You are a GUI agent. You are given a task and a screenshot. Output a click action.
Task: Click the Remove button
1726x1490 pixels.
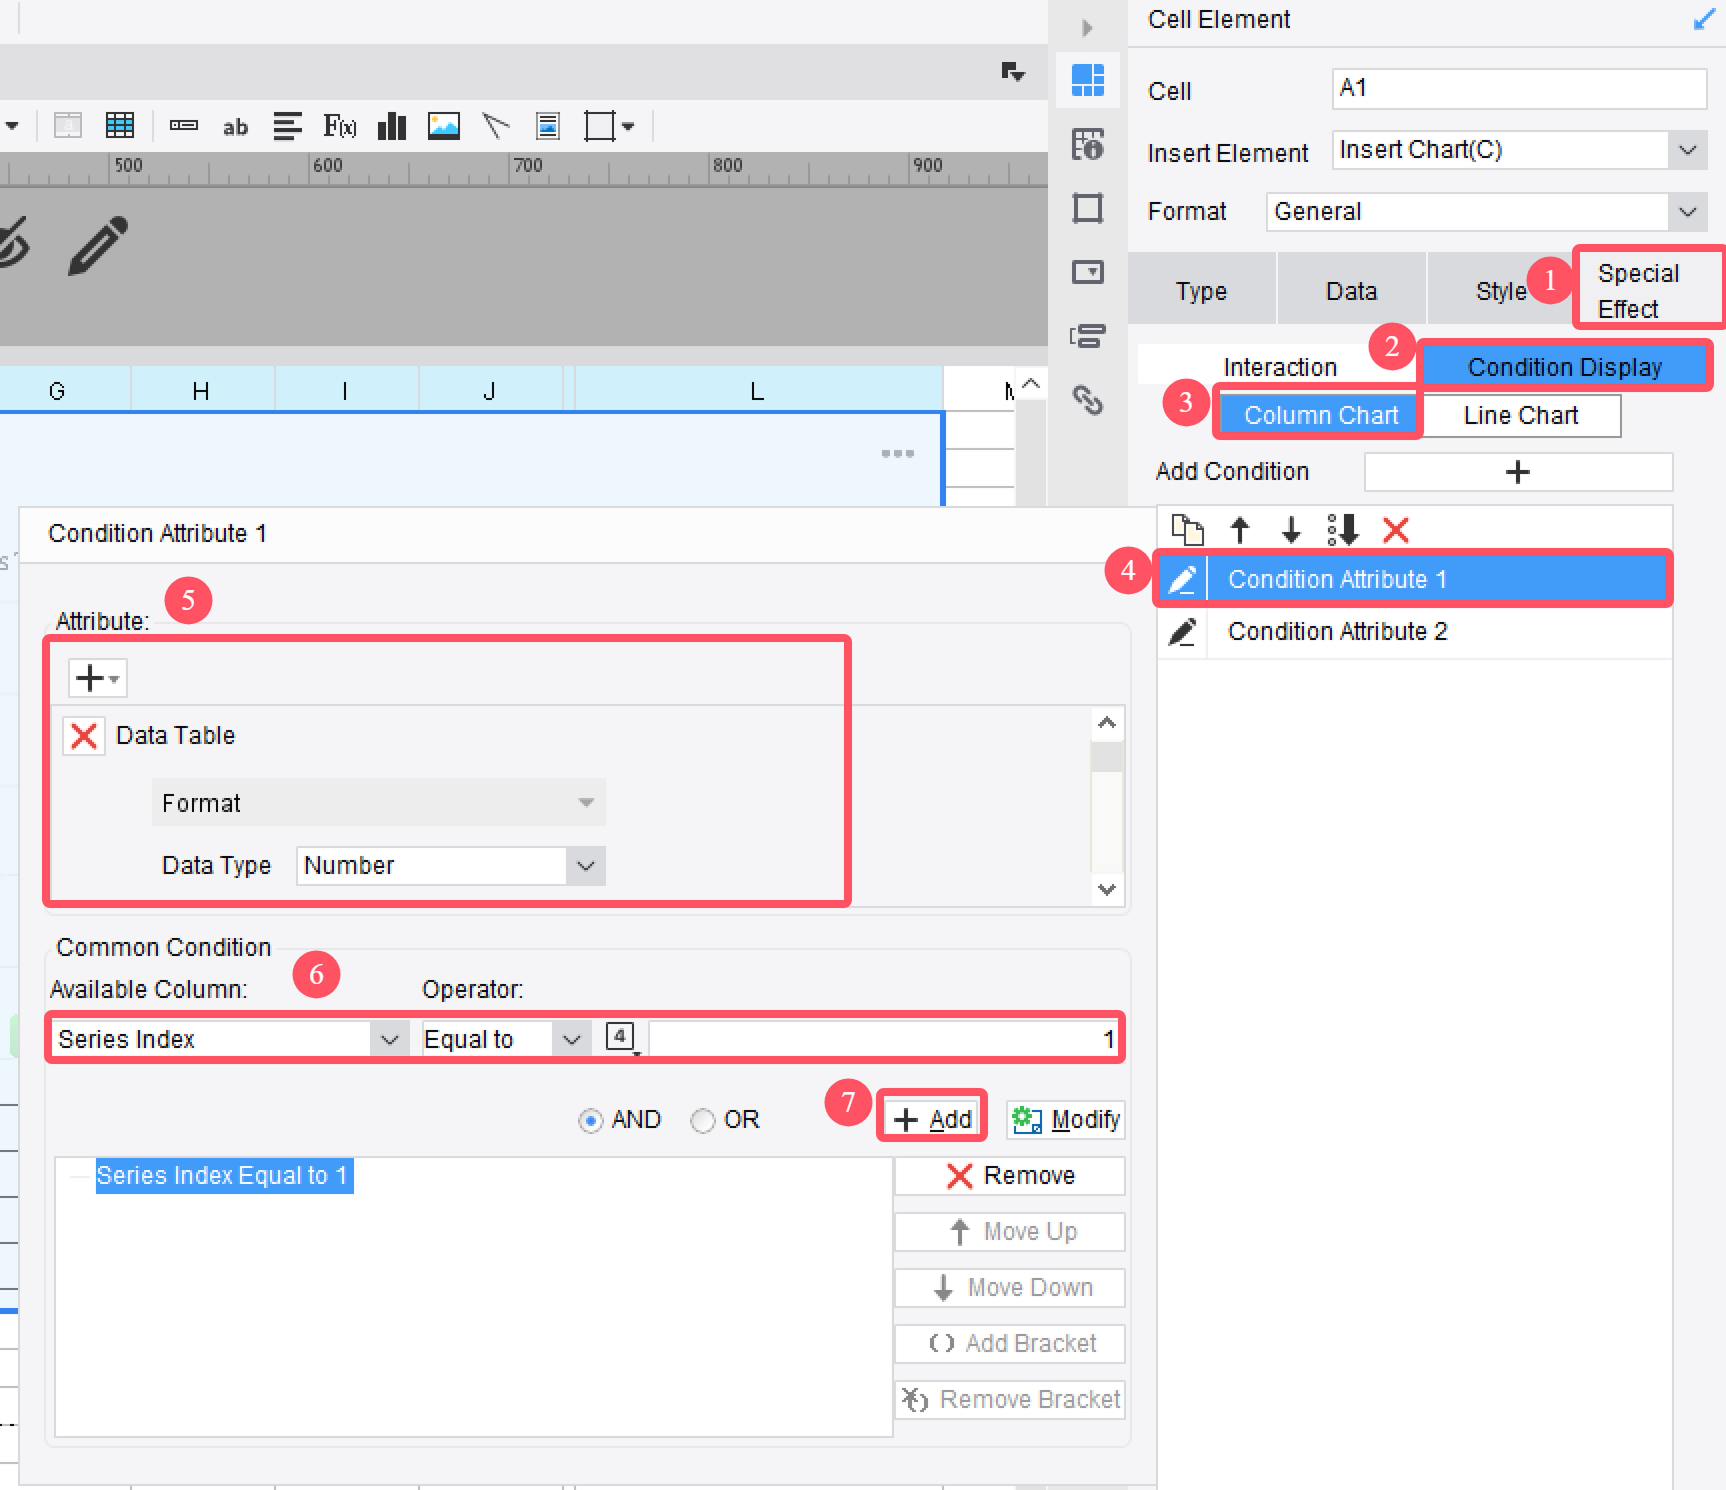1010,1176
